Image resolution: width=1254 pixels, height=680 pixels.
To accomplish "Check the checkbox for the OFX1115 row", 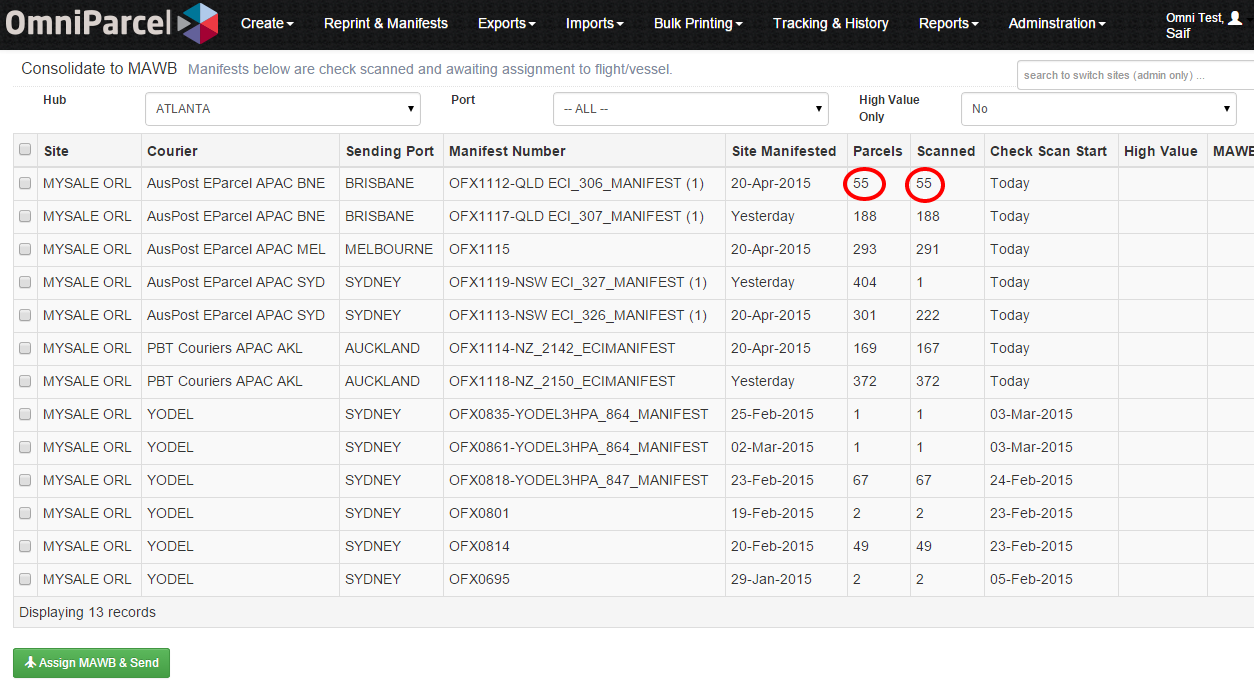I will point(24,249).
